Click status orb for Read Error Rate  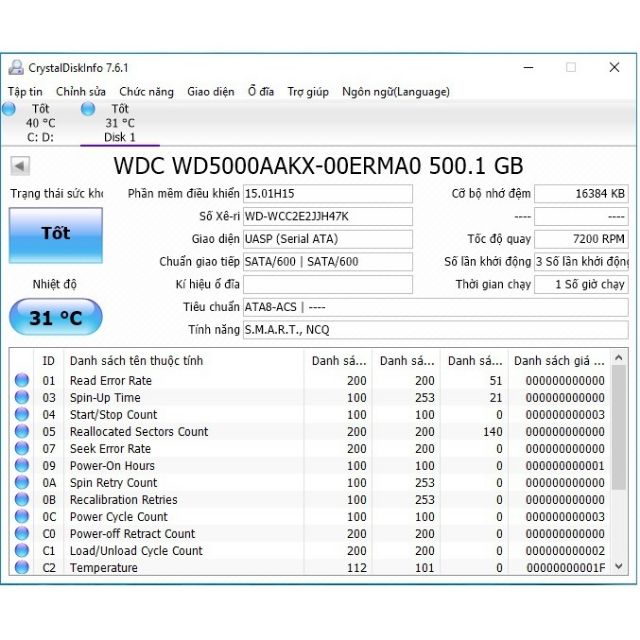click(22, 380)
